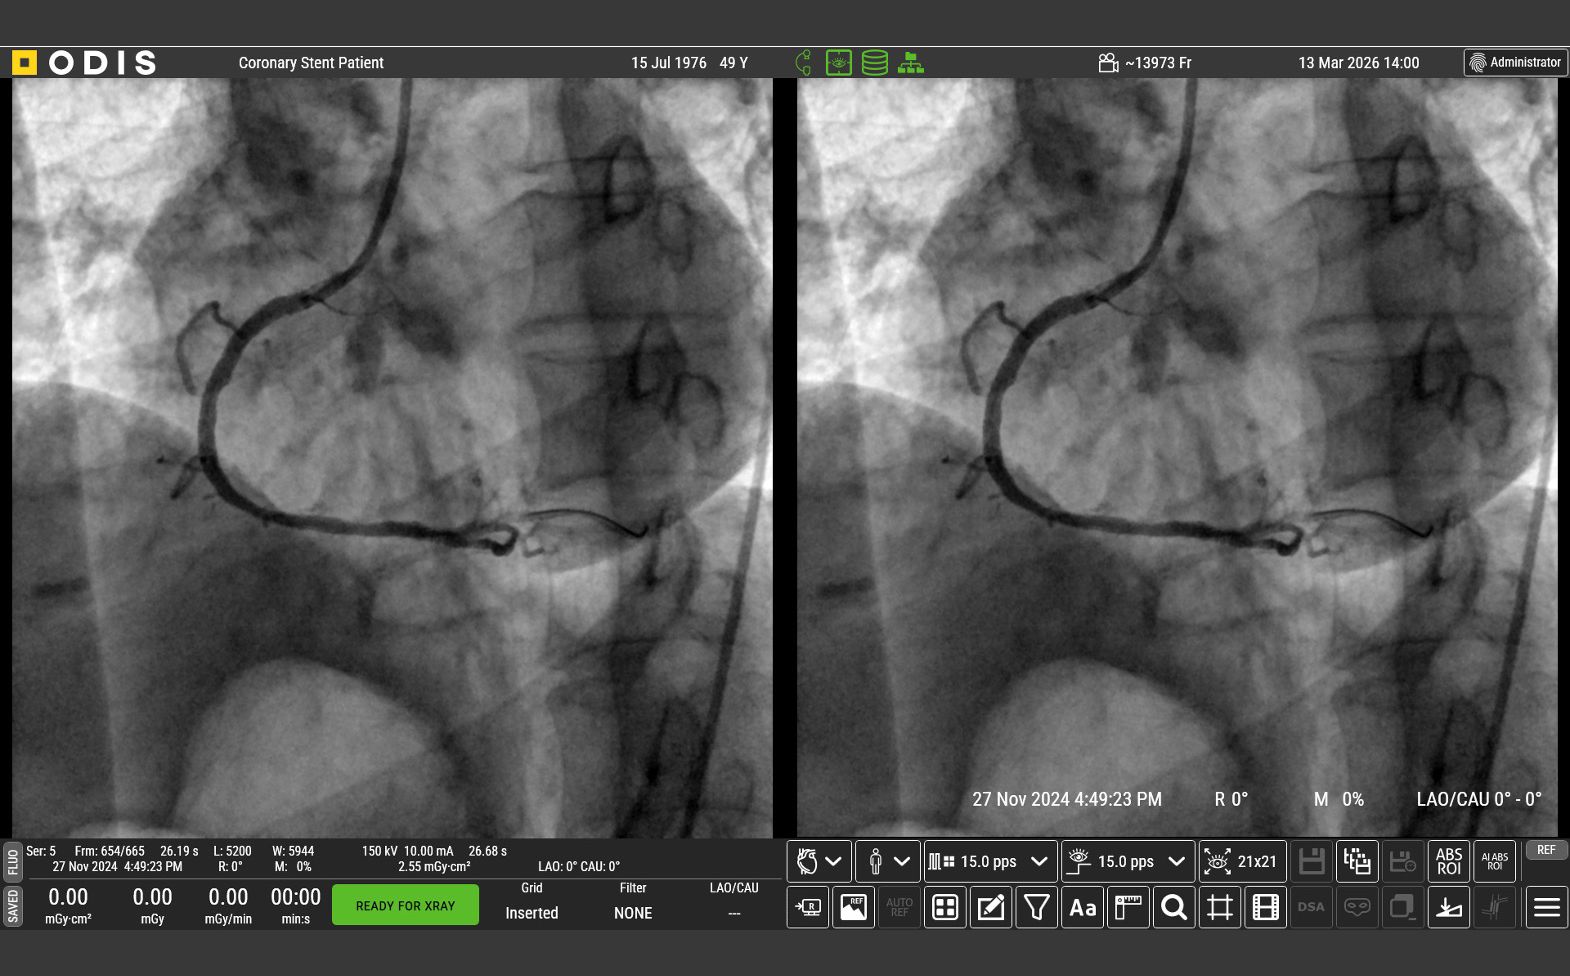This screenshot has width=1570, height=976.
Task: Select the right reference angiogram panel
Action: point(1177,458)
